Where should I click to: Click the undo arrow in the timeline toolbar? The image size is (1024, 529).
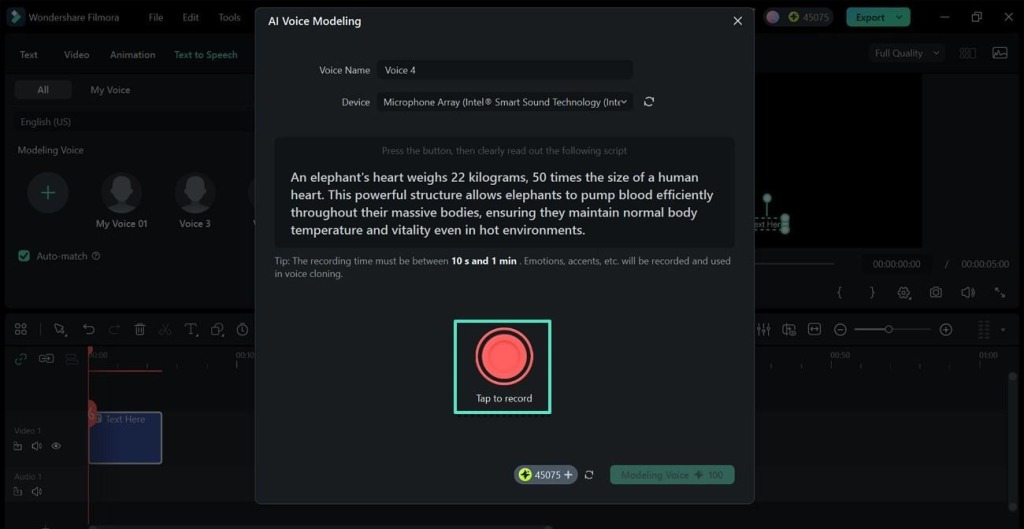89,329
